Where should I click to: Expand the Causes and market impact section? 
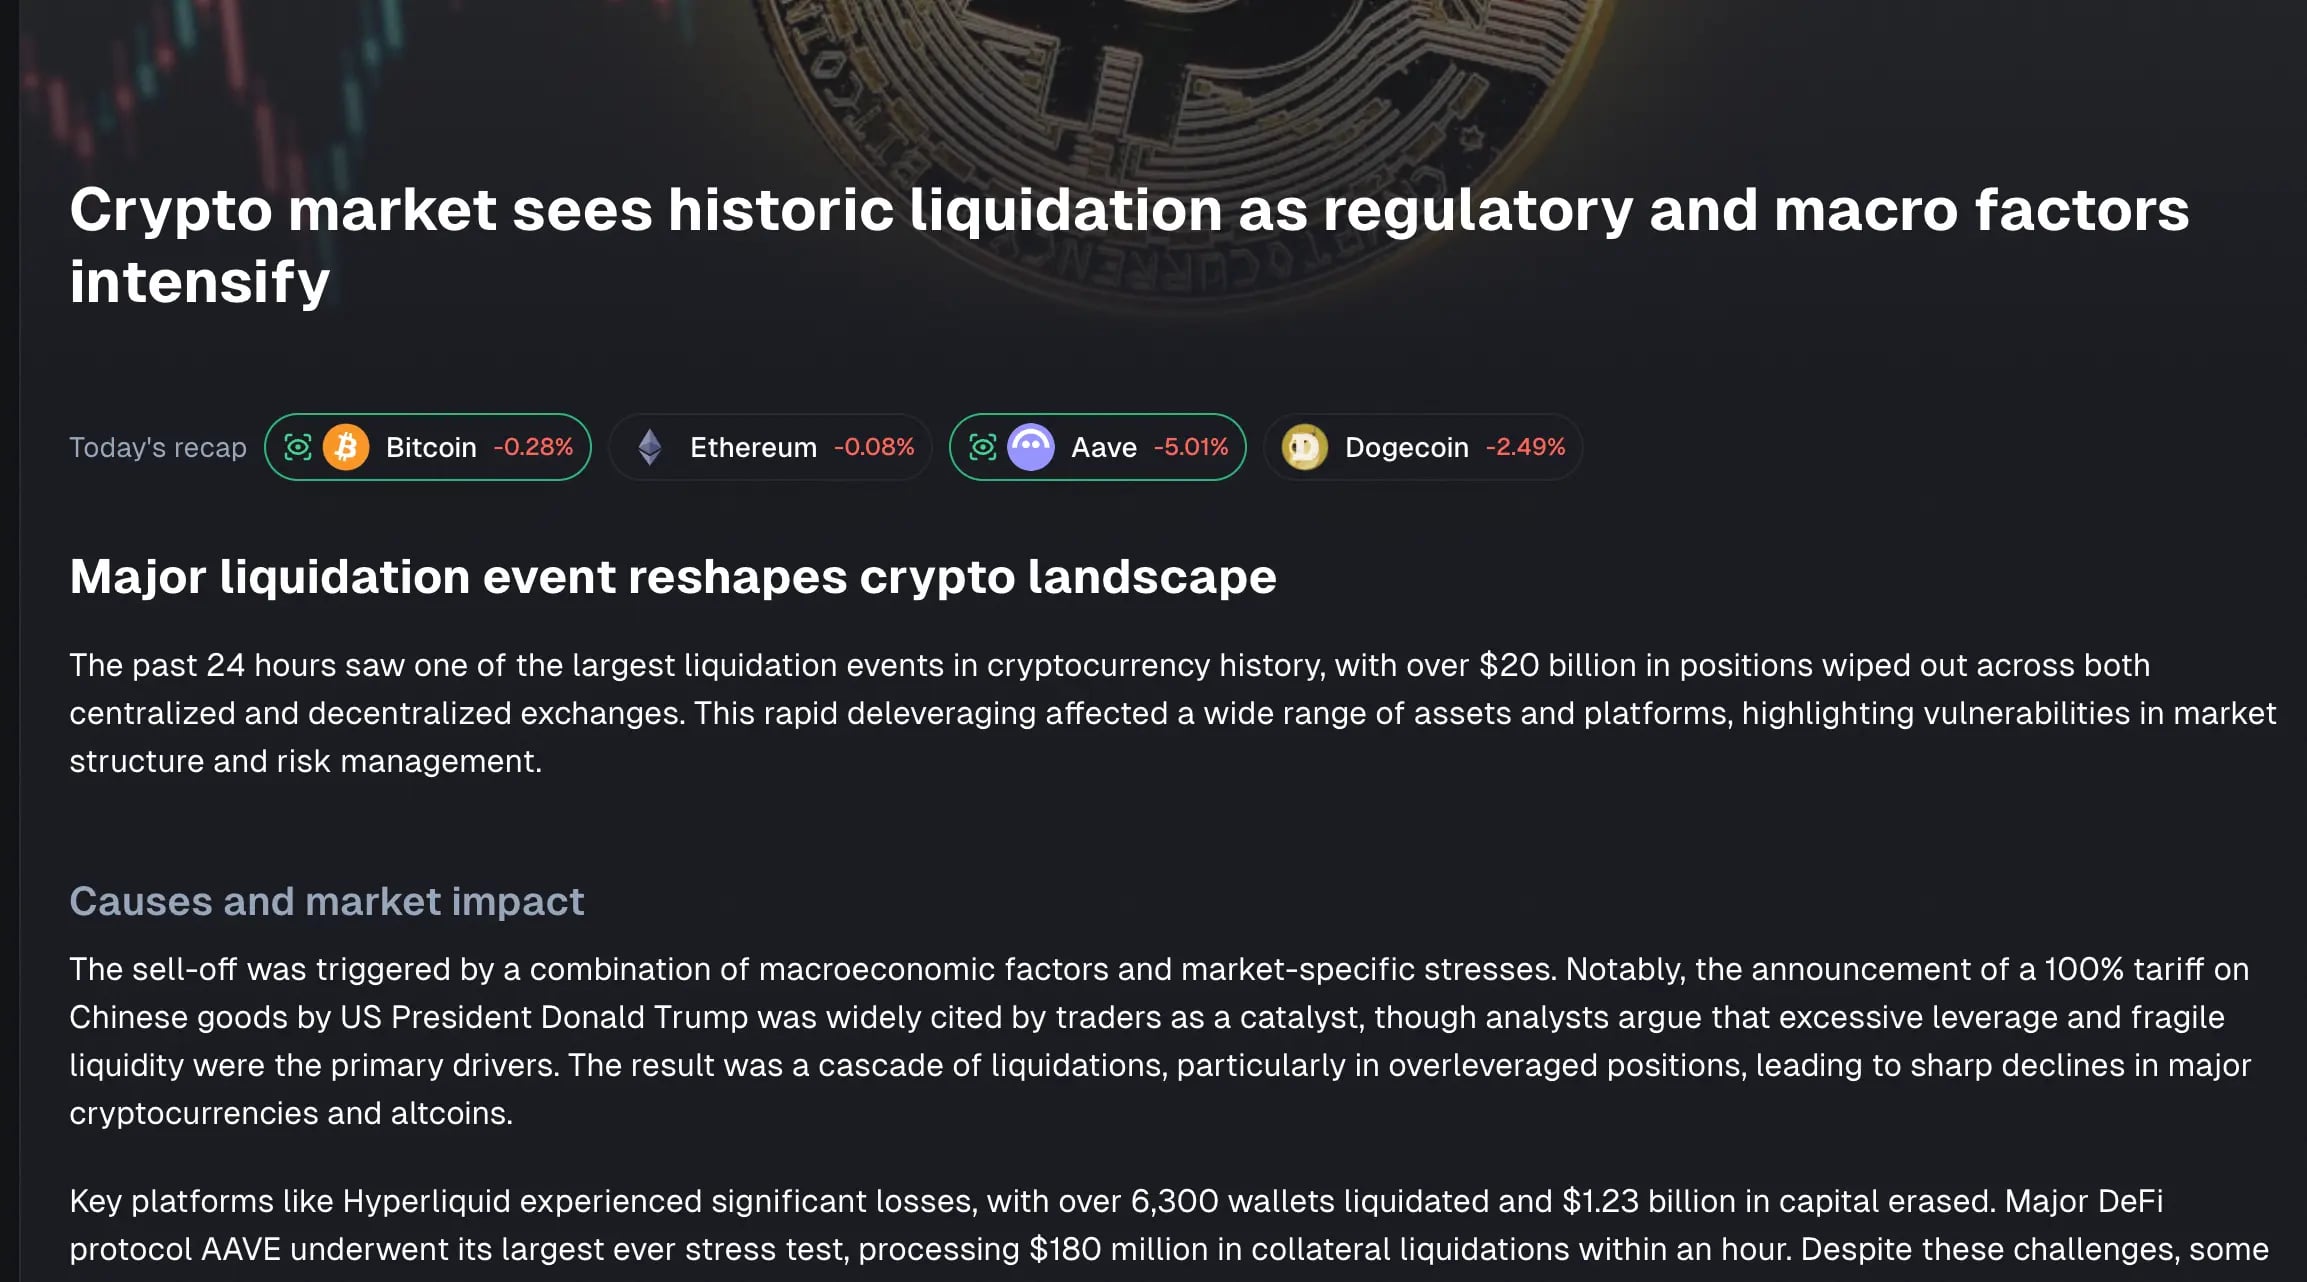[x=327, y=901]
